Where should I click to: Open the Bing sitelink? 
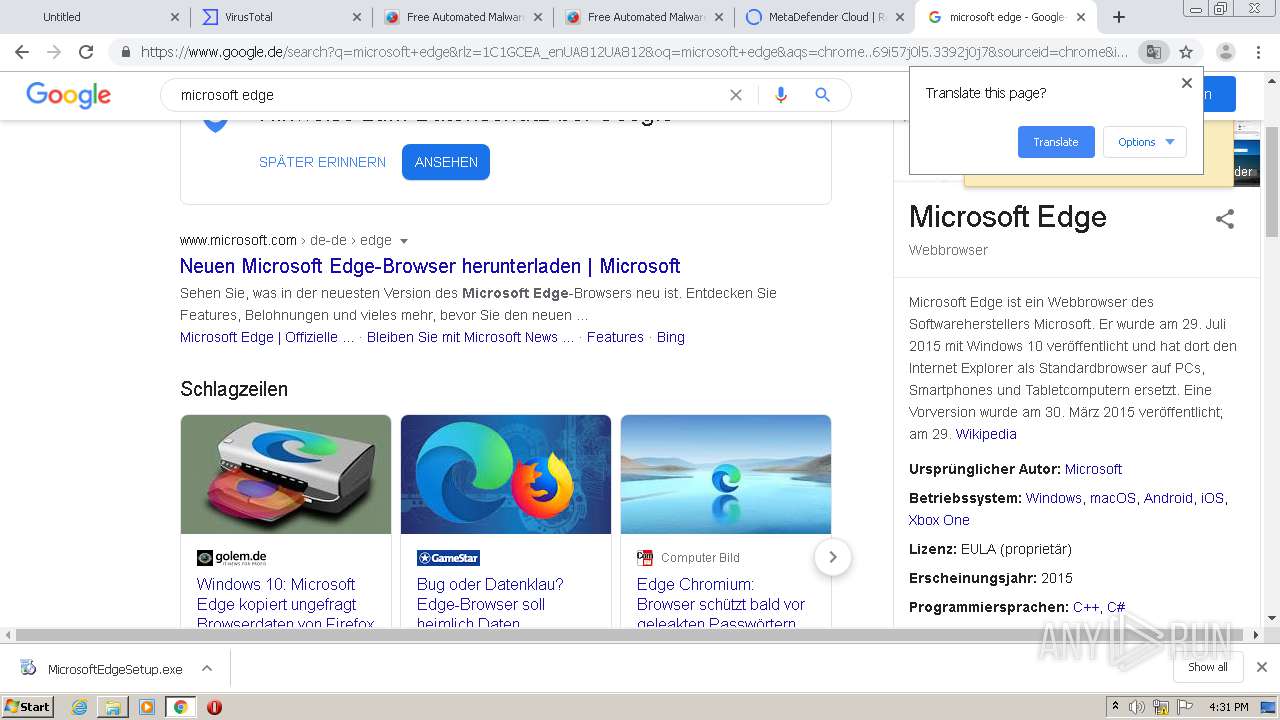click(x=671, y=337)
